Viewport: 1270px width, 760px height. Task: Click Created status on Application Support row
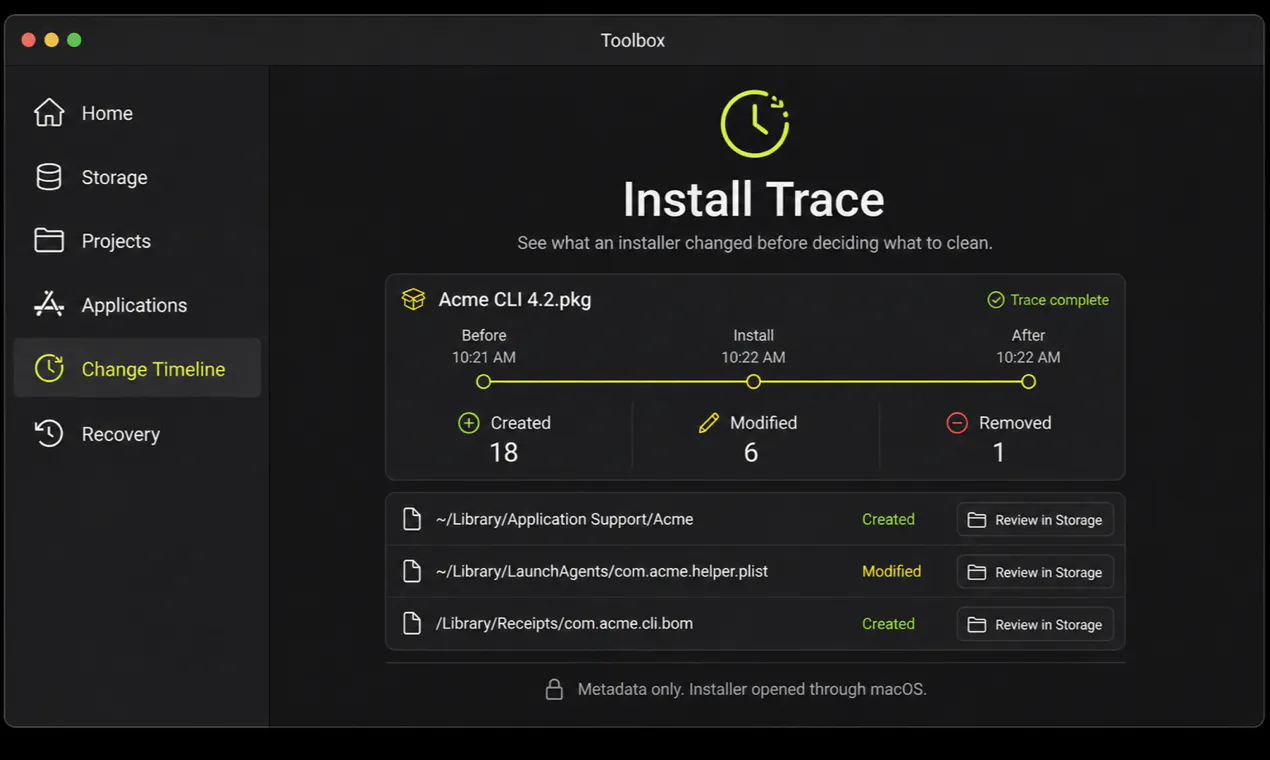point(888,519)
